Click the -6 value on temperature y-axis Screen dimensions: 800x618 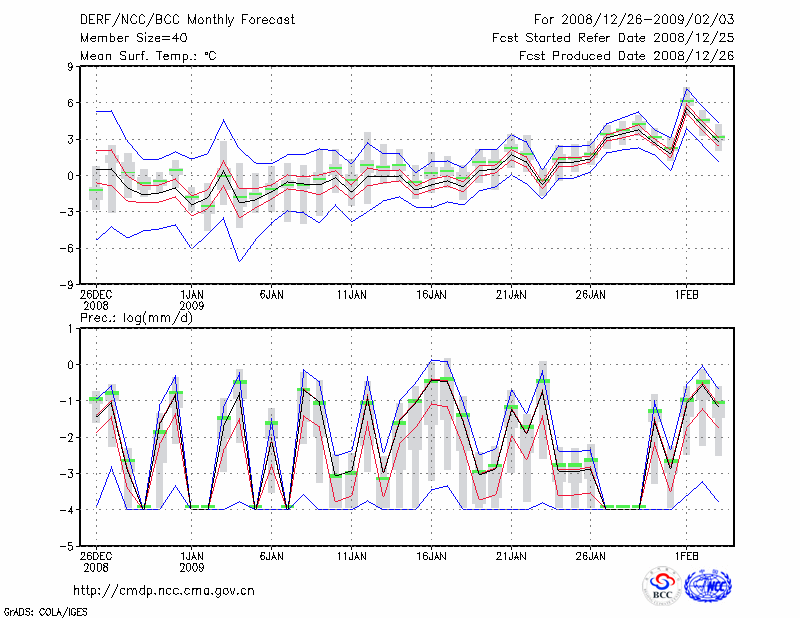[66, 248]
